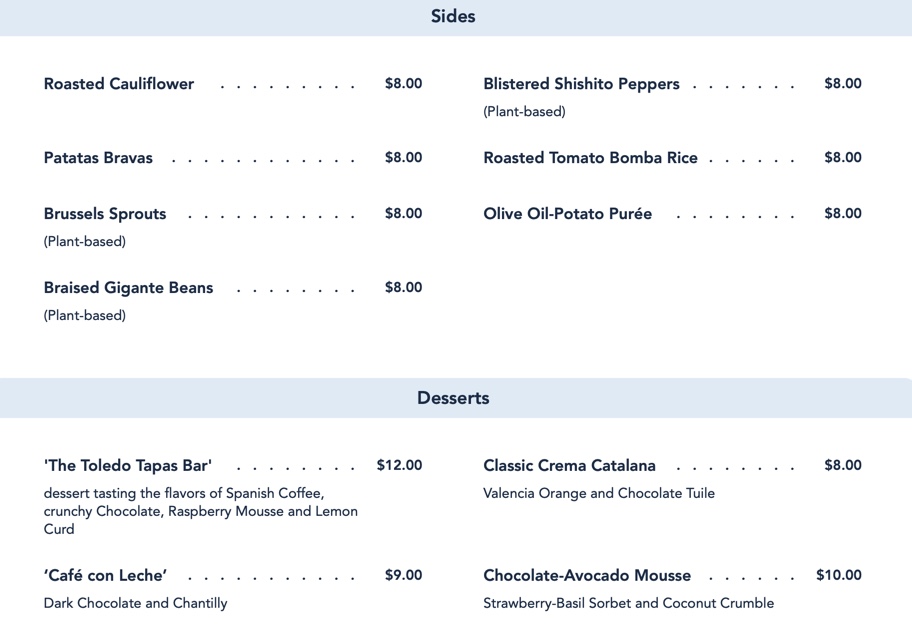912x639 pixels.
Task: Select Roasted Tomato Bomba Rice
Action: click(x=590, y=158)
